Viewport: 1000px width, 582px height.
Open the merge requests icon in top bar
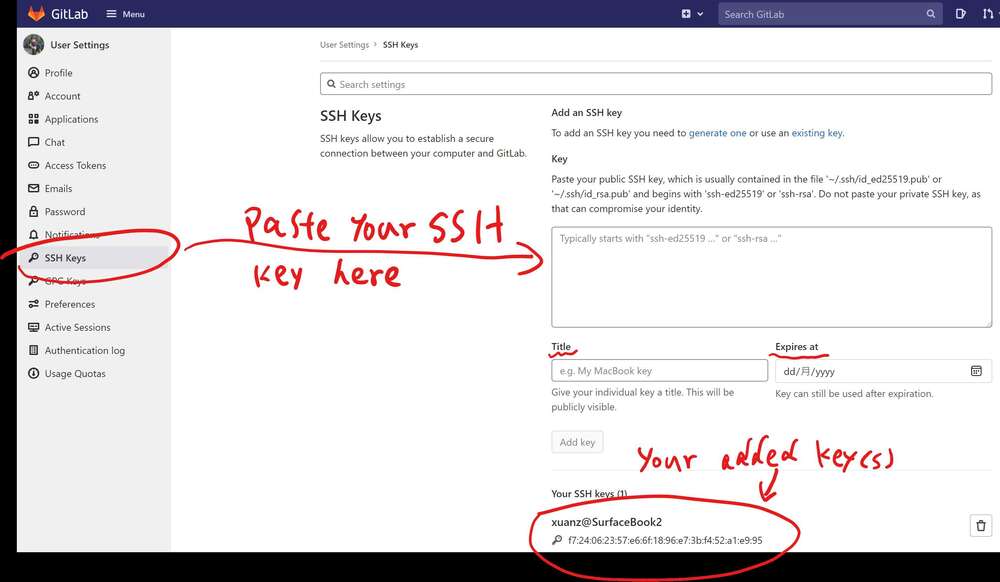click(988, 13)
